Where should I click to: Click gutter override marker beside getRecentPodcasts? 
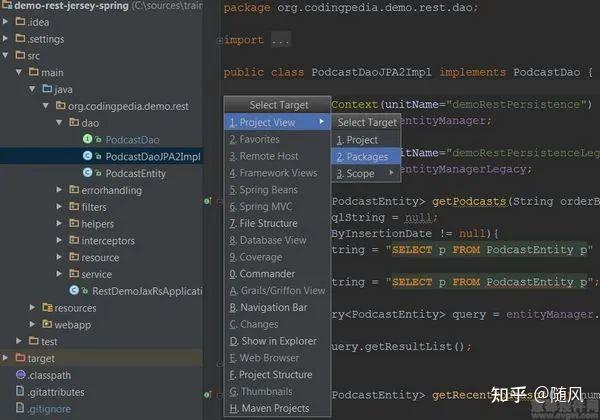pyautogui.click(x=207, y=394)
